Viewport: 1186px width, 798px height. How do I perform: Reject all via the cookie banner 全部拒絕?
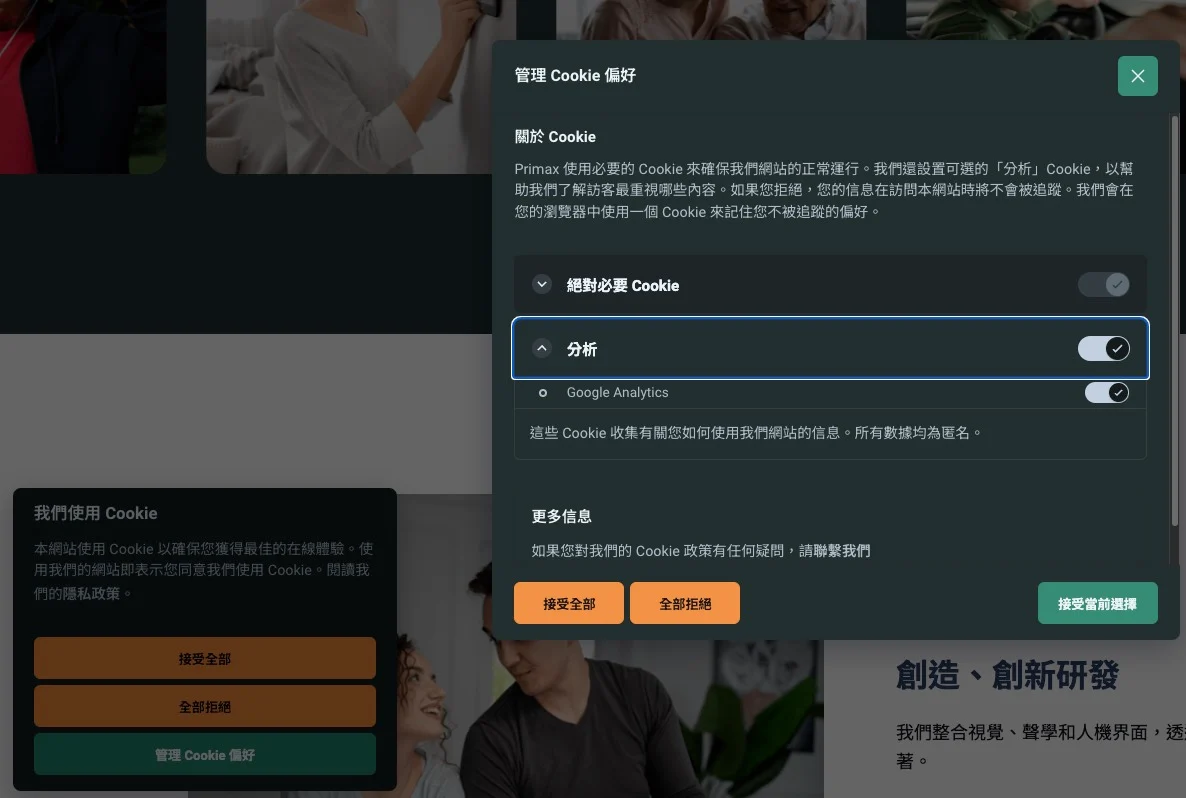(205, 707)
